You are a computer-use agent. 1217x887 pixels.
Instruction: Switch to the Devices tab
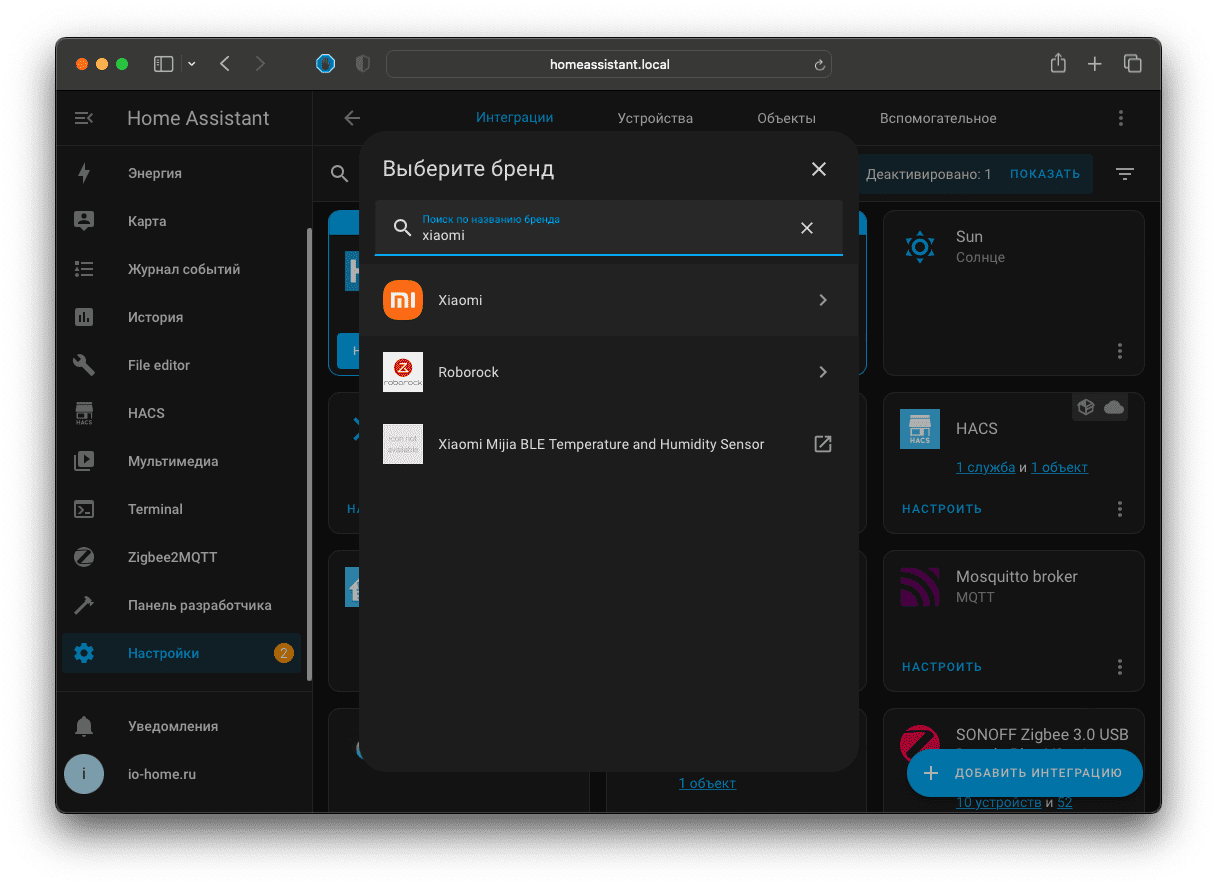coord(655,118)
